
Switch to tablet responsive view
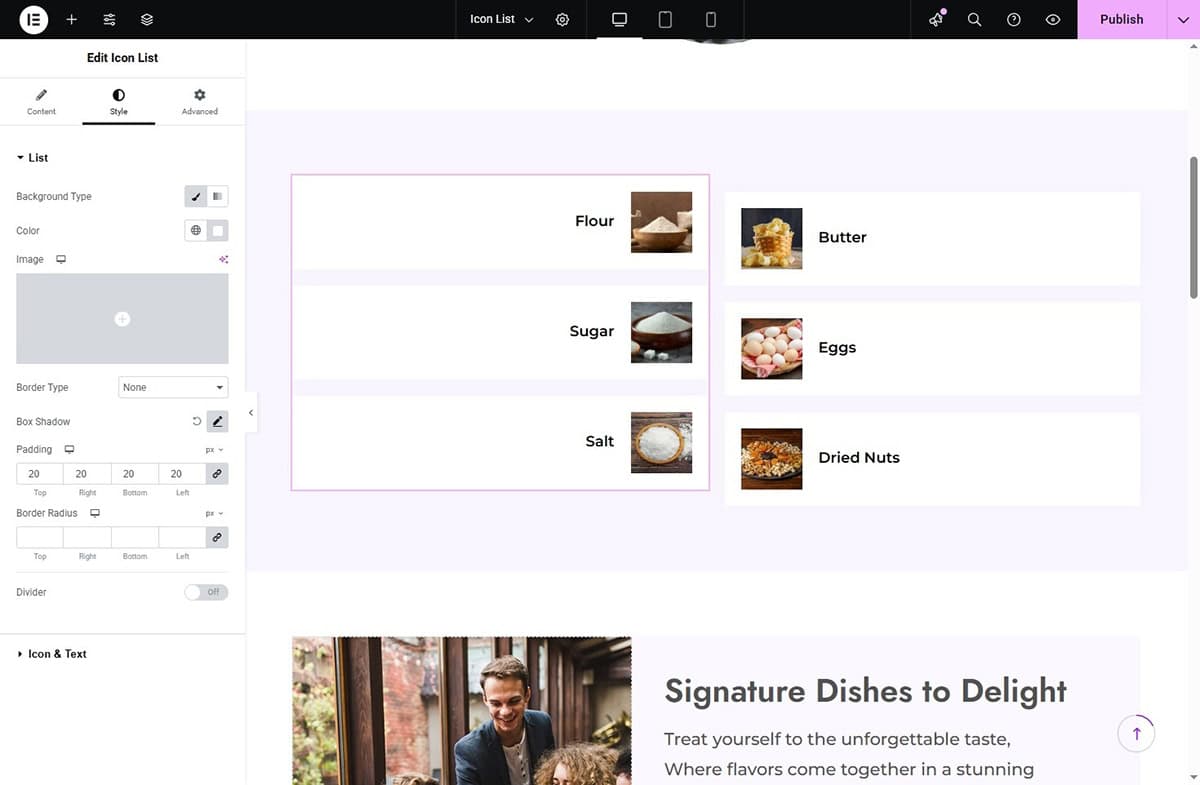665,19
